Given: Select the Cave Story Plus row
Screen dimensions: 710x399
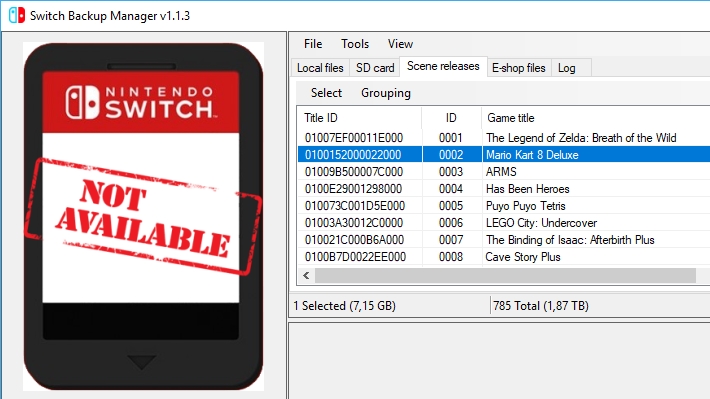Looking at the screenshot, I should [504, 257].
